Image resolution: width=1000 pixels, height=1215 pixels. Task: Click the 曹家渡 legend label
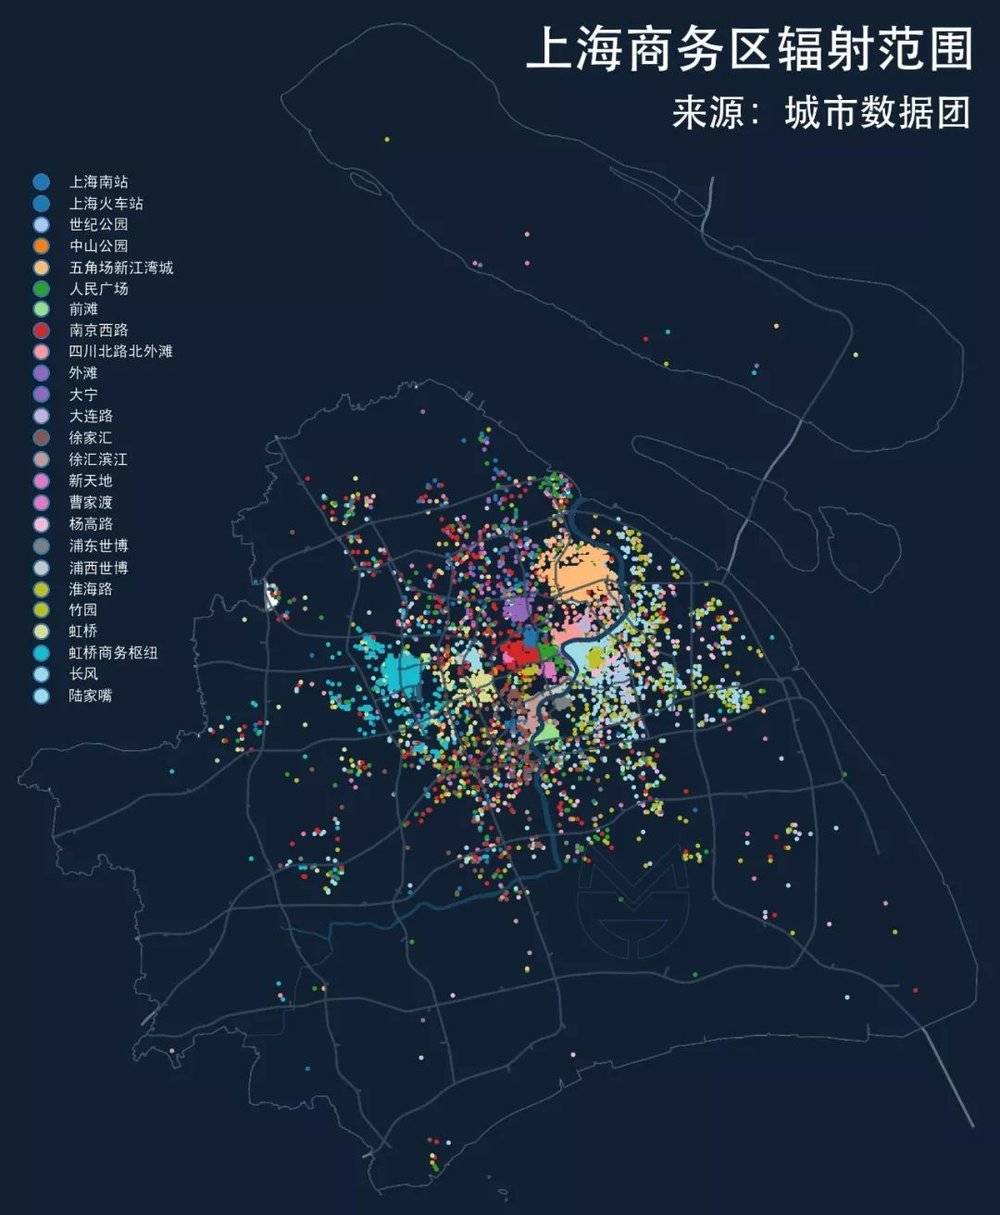point(91,502)
